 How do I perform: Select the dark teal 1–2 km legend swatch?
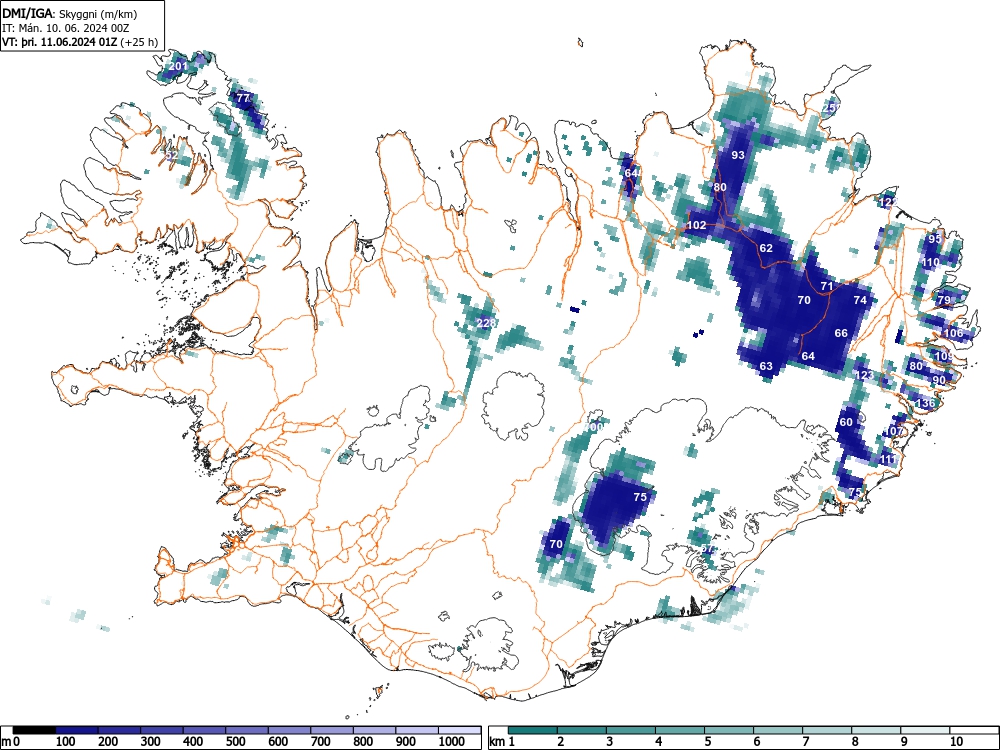click(x=533, y=730)
